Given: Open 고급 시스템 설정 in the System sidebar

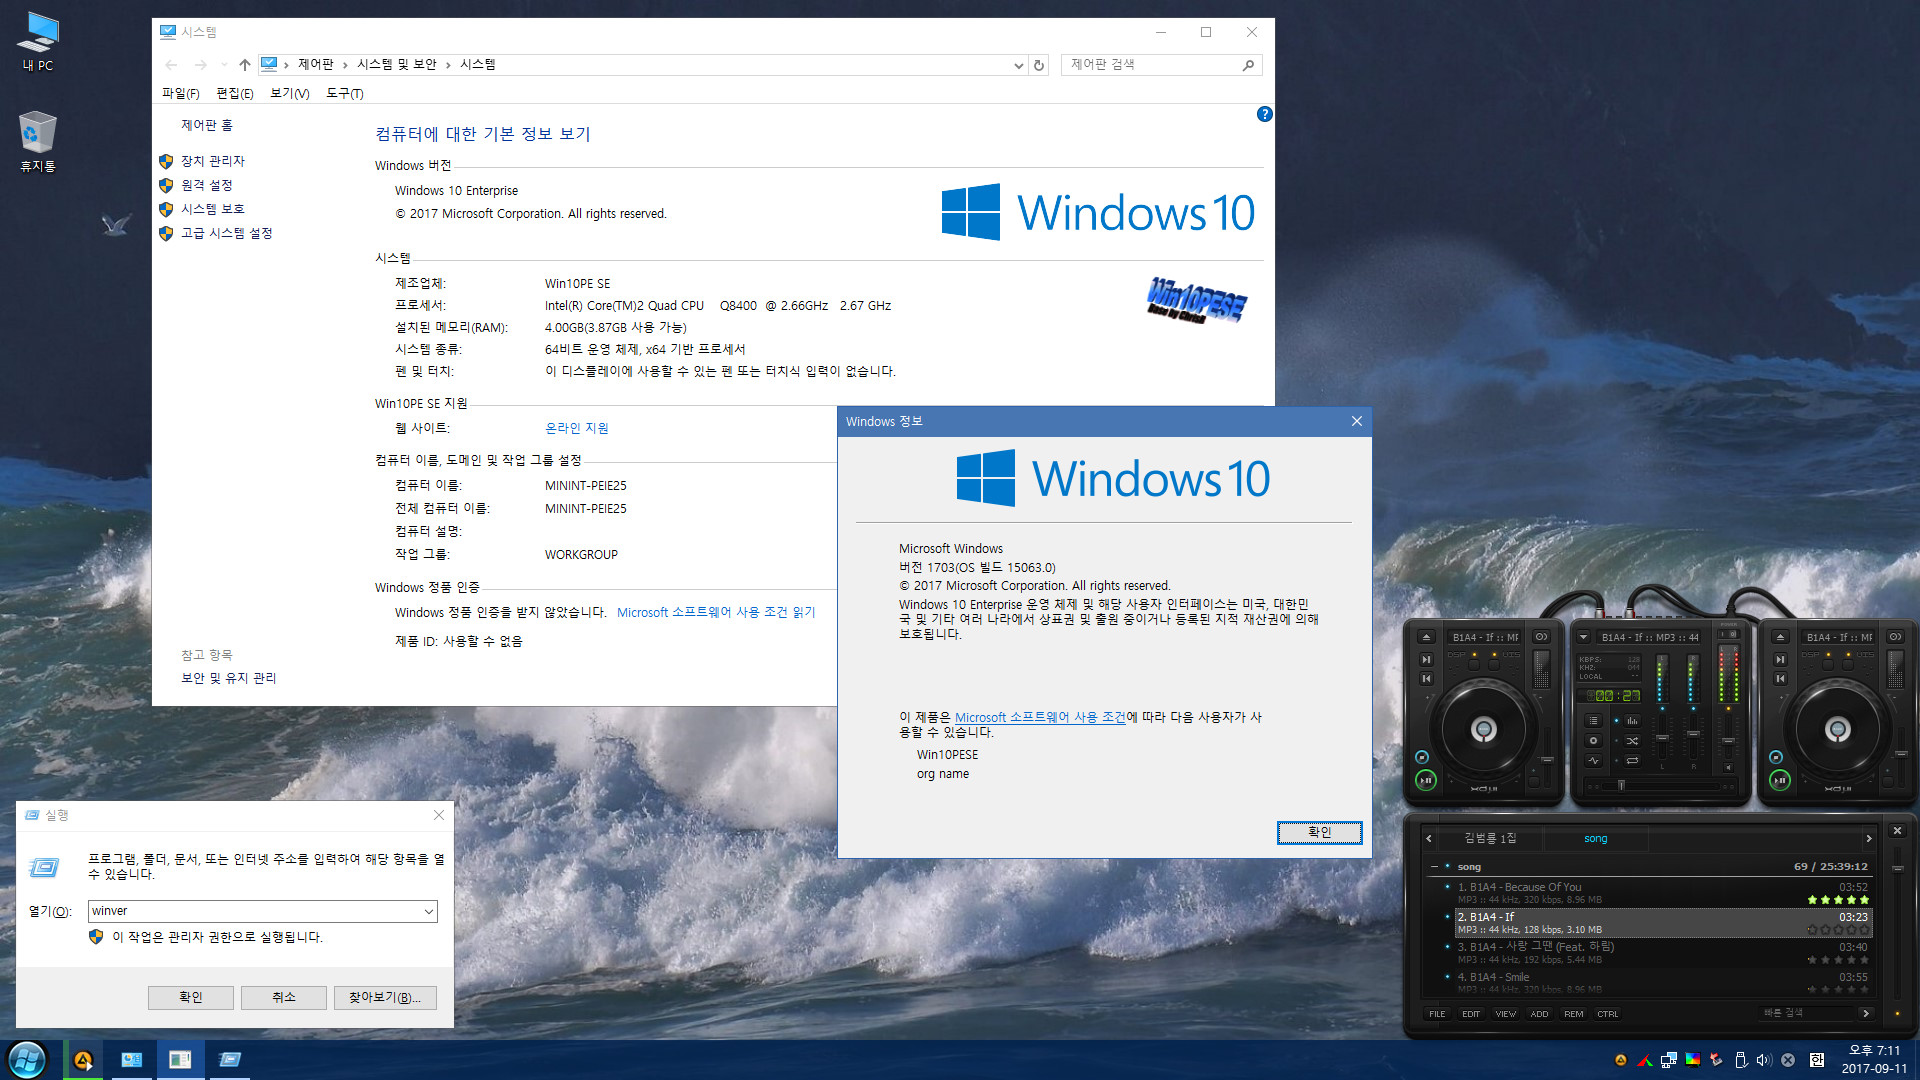Looking at the screenshot, I should pos(227,233).
